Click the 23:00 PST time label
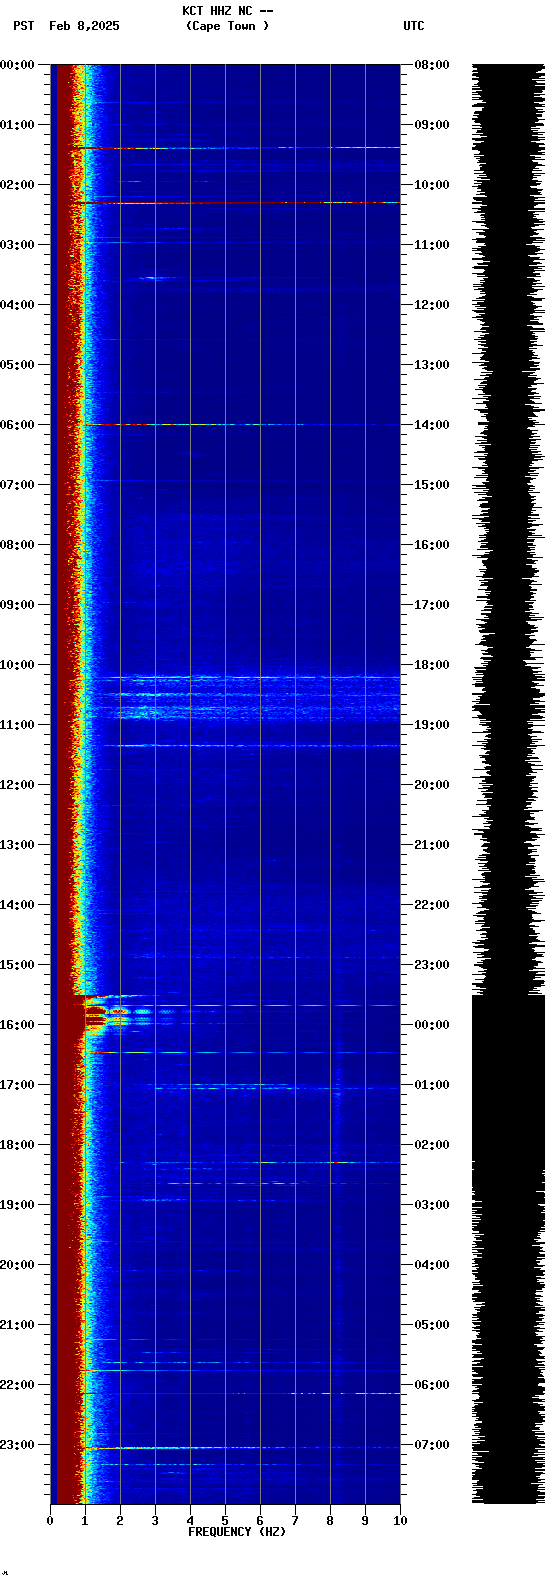This screenshot has width=552, height=1584. (18, 1445)
